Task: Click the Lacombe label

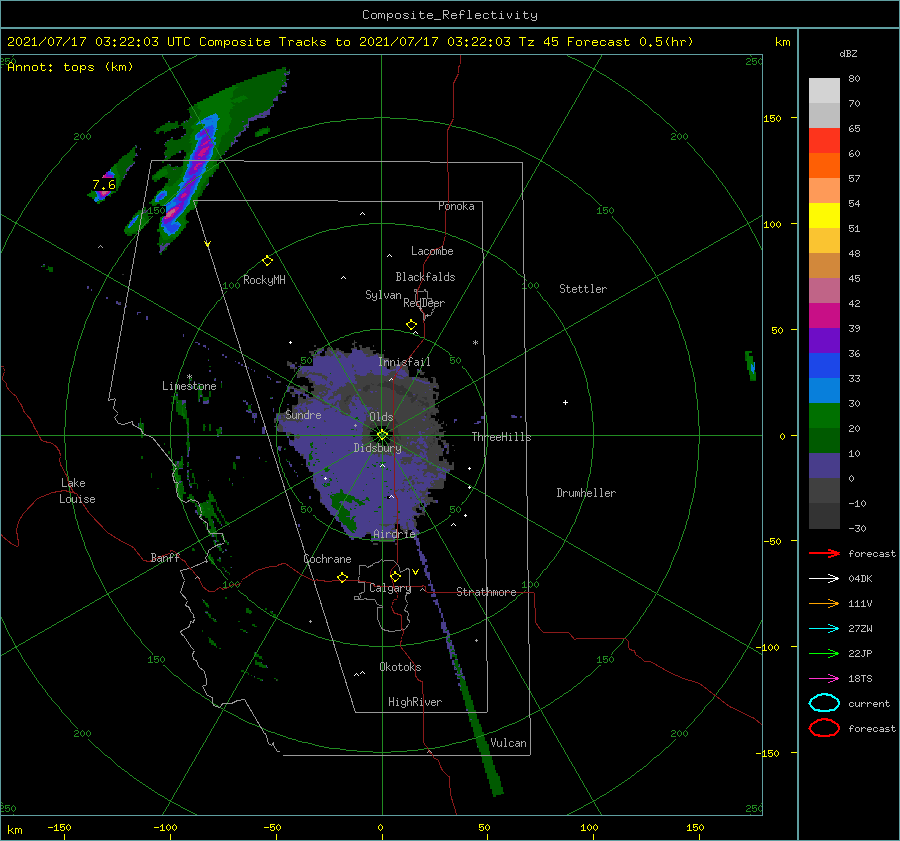Action: coord(432,251)
